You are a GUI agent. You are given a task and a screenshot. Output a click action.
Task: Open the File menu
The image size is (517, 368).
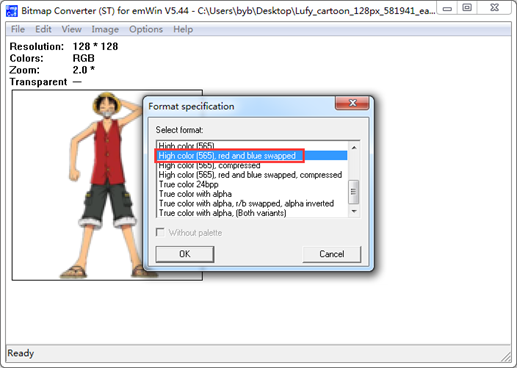(x=18, y=29)
